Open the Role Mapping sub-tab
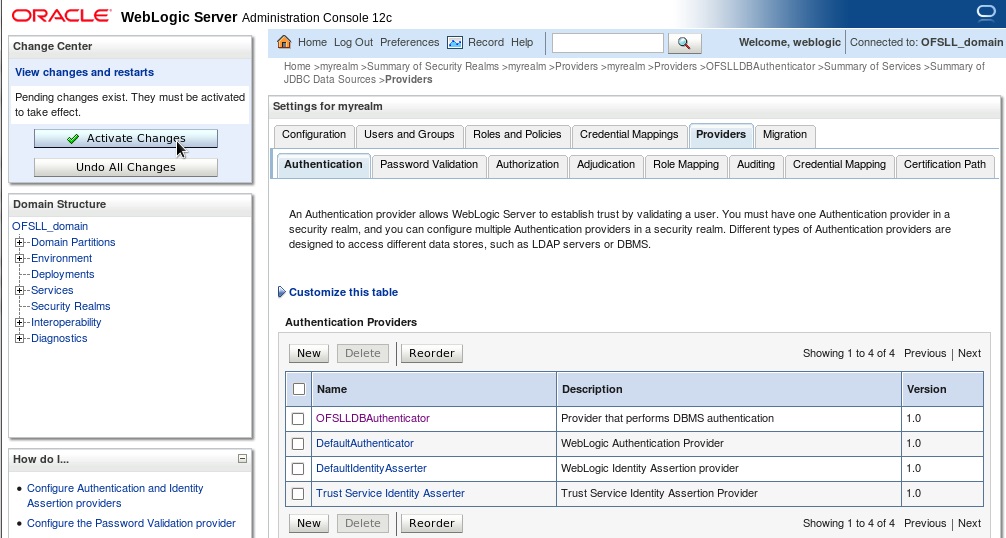 686,165
